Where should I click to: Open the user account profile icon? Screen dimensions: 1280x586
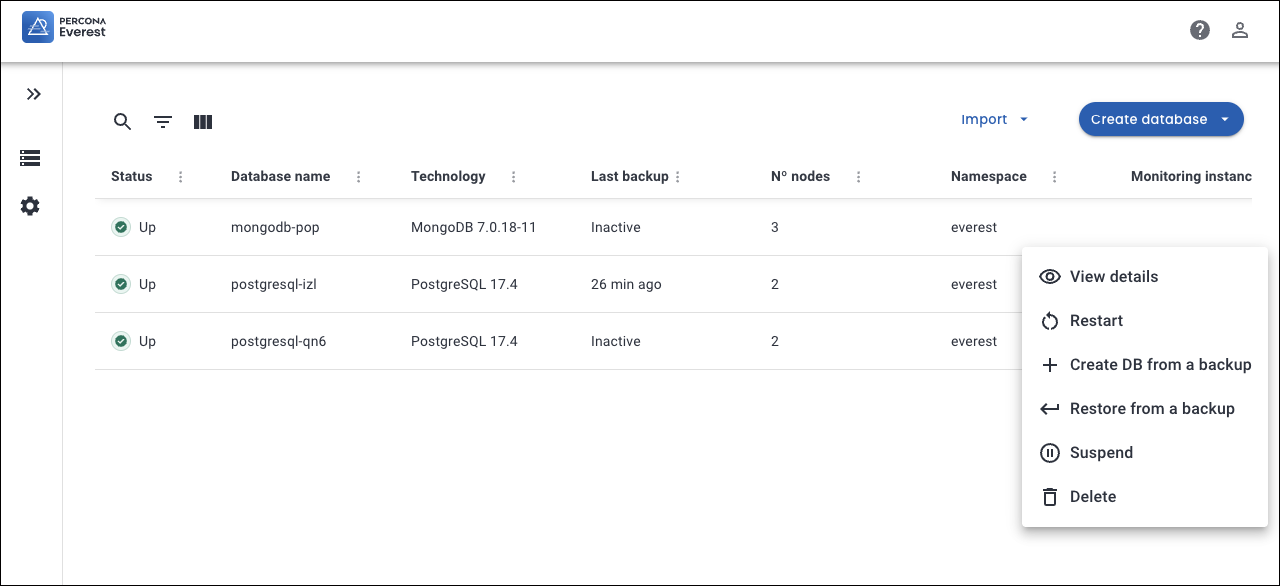(x=1240, y=30)
